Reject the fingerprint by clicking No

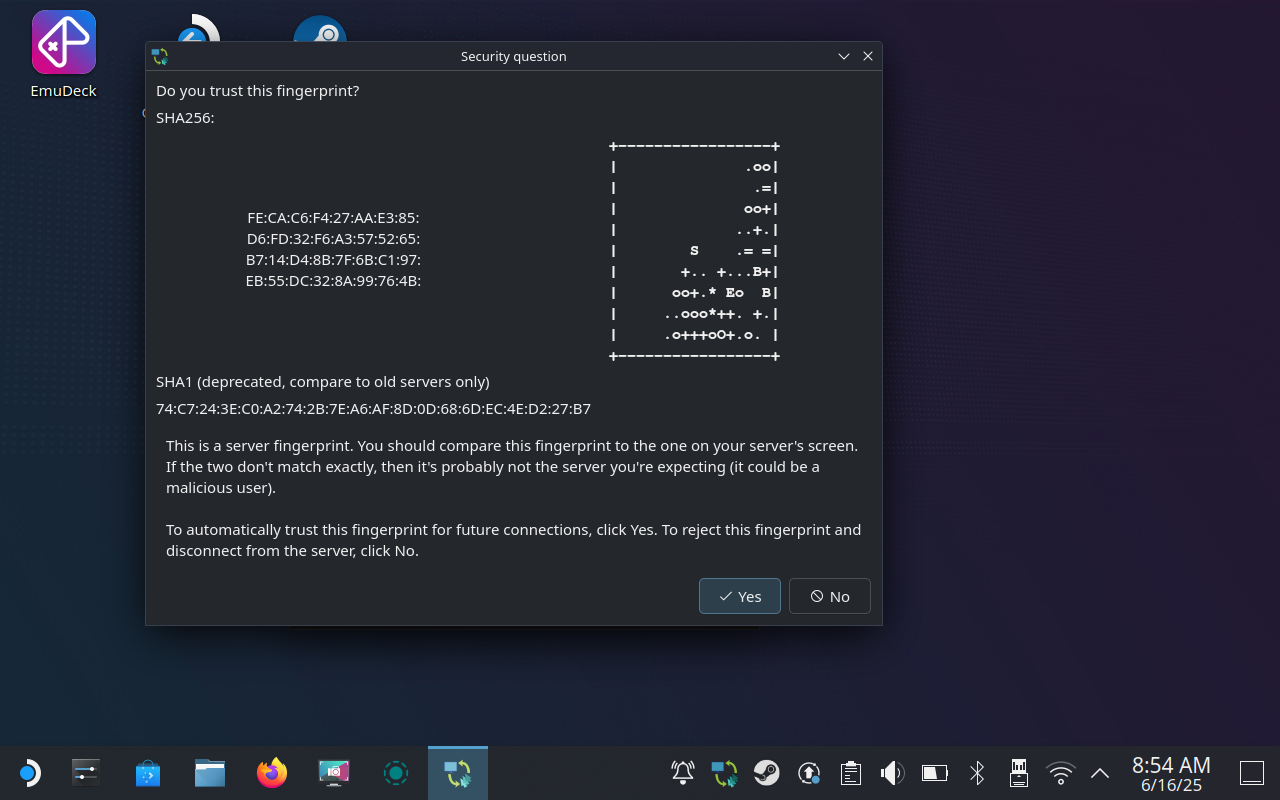[829, 596]
